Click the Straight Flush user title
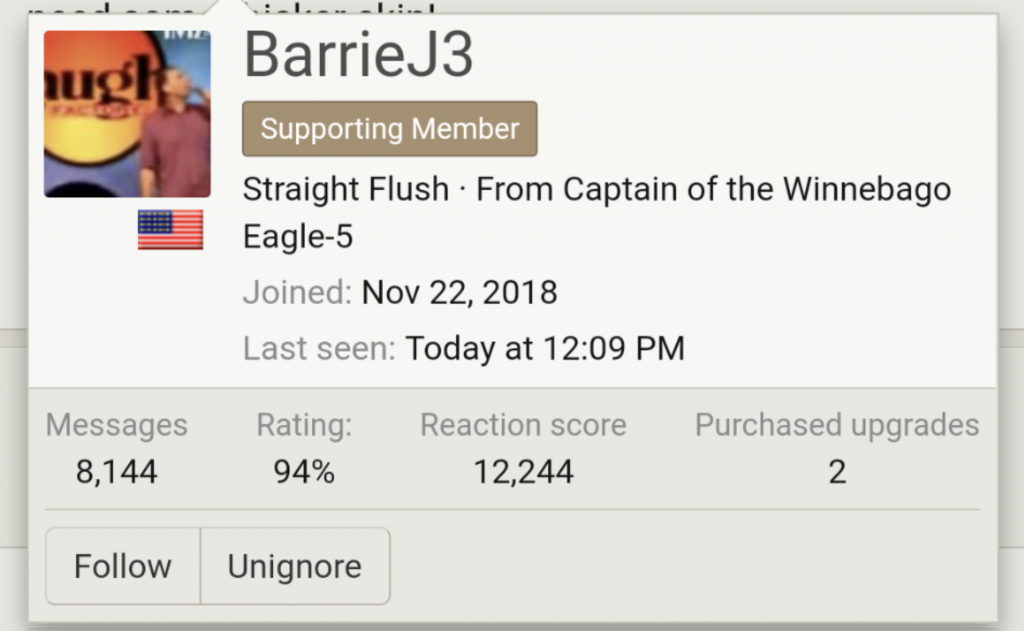Image resolution: width=1024 pixels, height=631 pixels. pos(345,189)
